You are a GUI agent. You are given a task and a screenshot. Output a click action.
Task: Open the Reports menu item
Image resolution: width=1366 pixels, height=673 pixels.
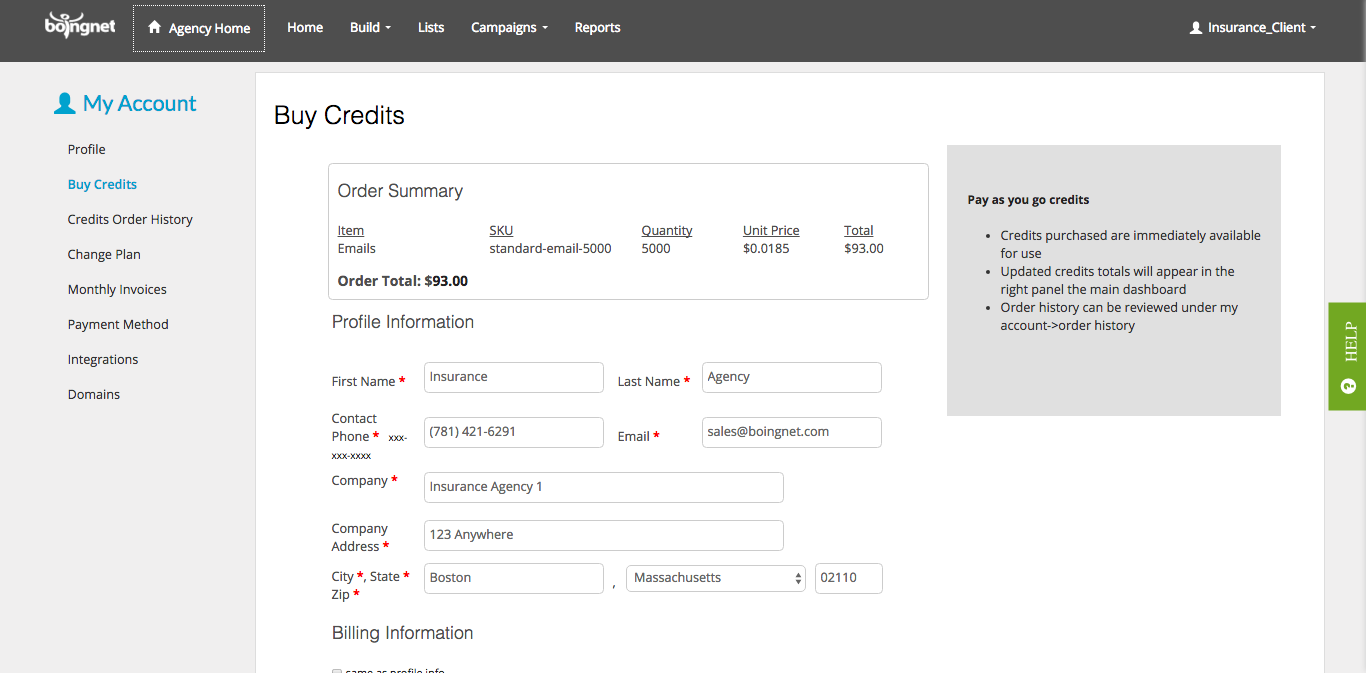(x=598, y=28)
